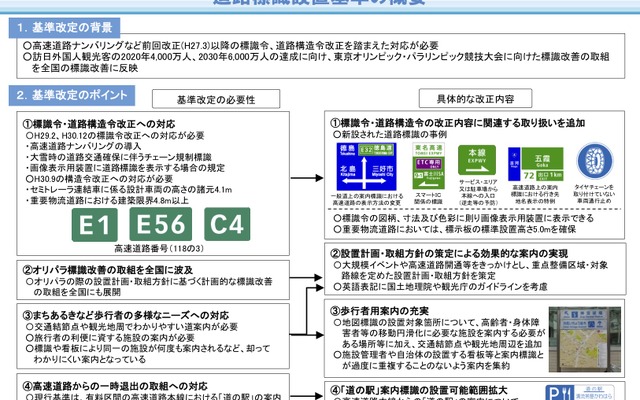Click the bullet "・セミトレーラ連結車に係る設計車両の高さの諸元4.1m"
640x400 pixels.
(129, 189)
